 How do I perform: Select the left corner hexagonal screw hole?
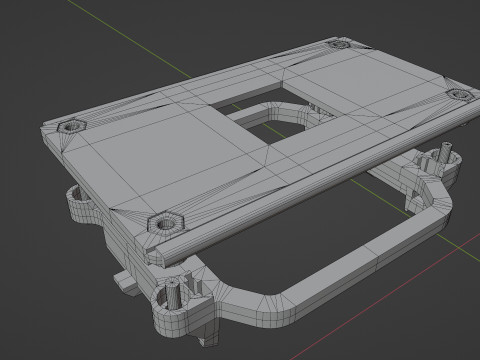(72, 126)
